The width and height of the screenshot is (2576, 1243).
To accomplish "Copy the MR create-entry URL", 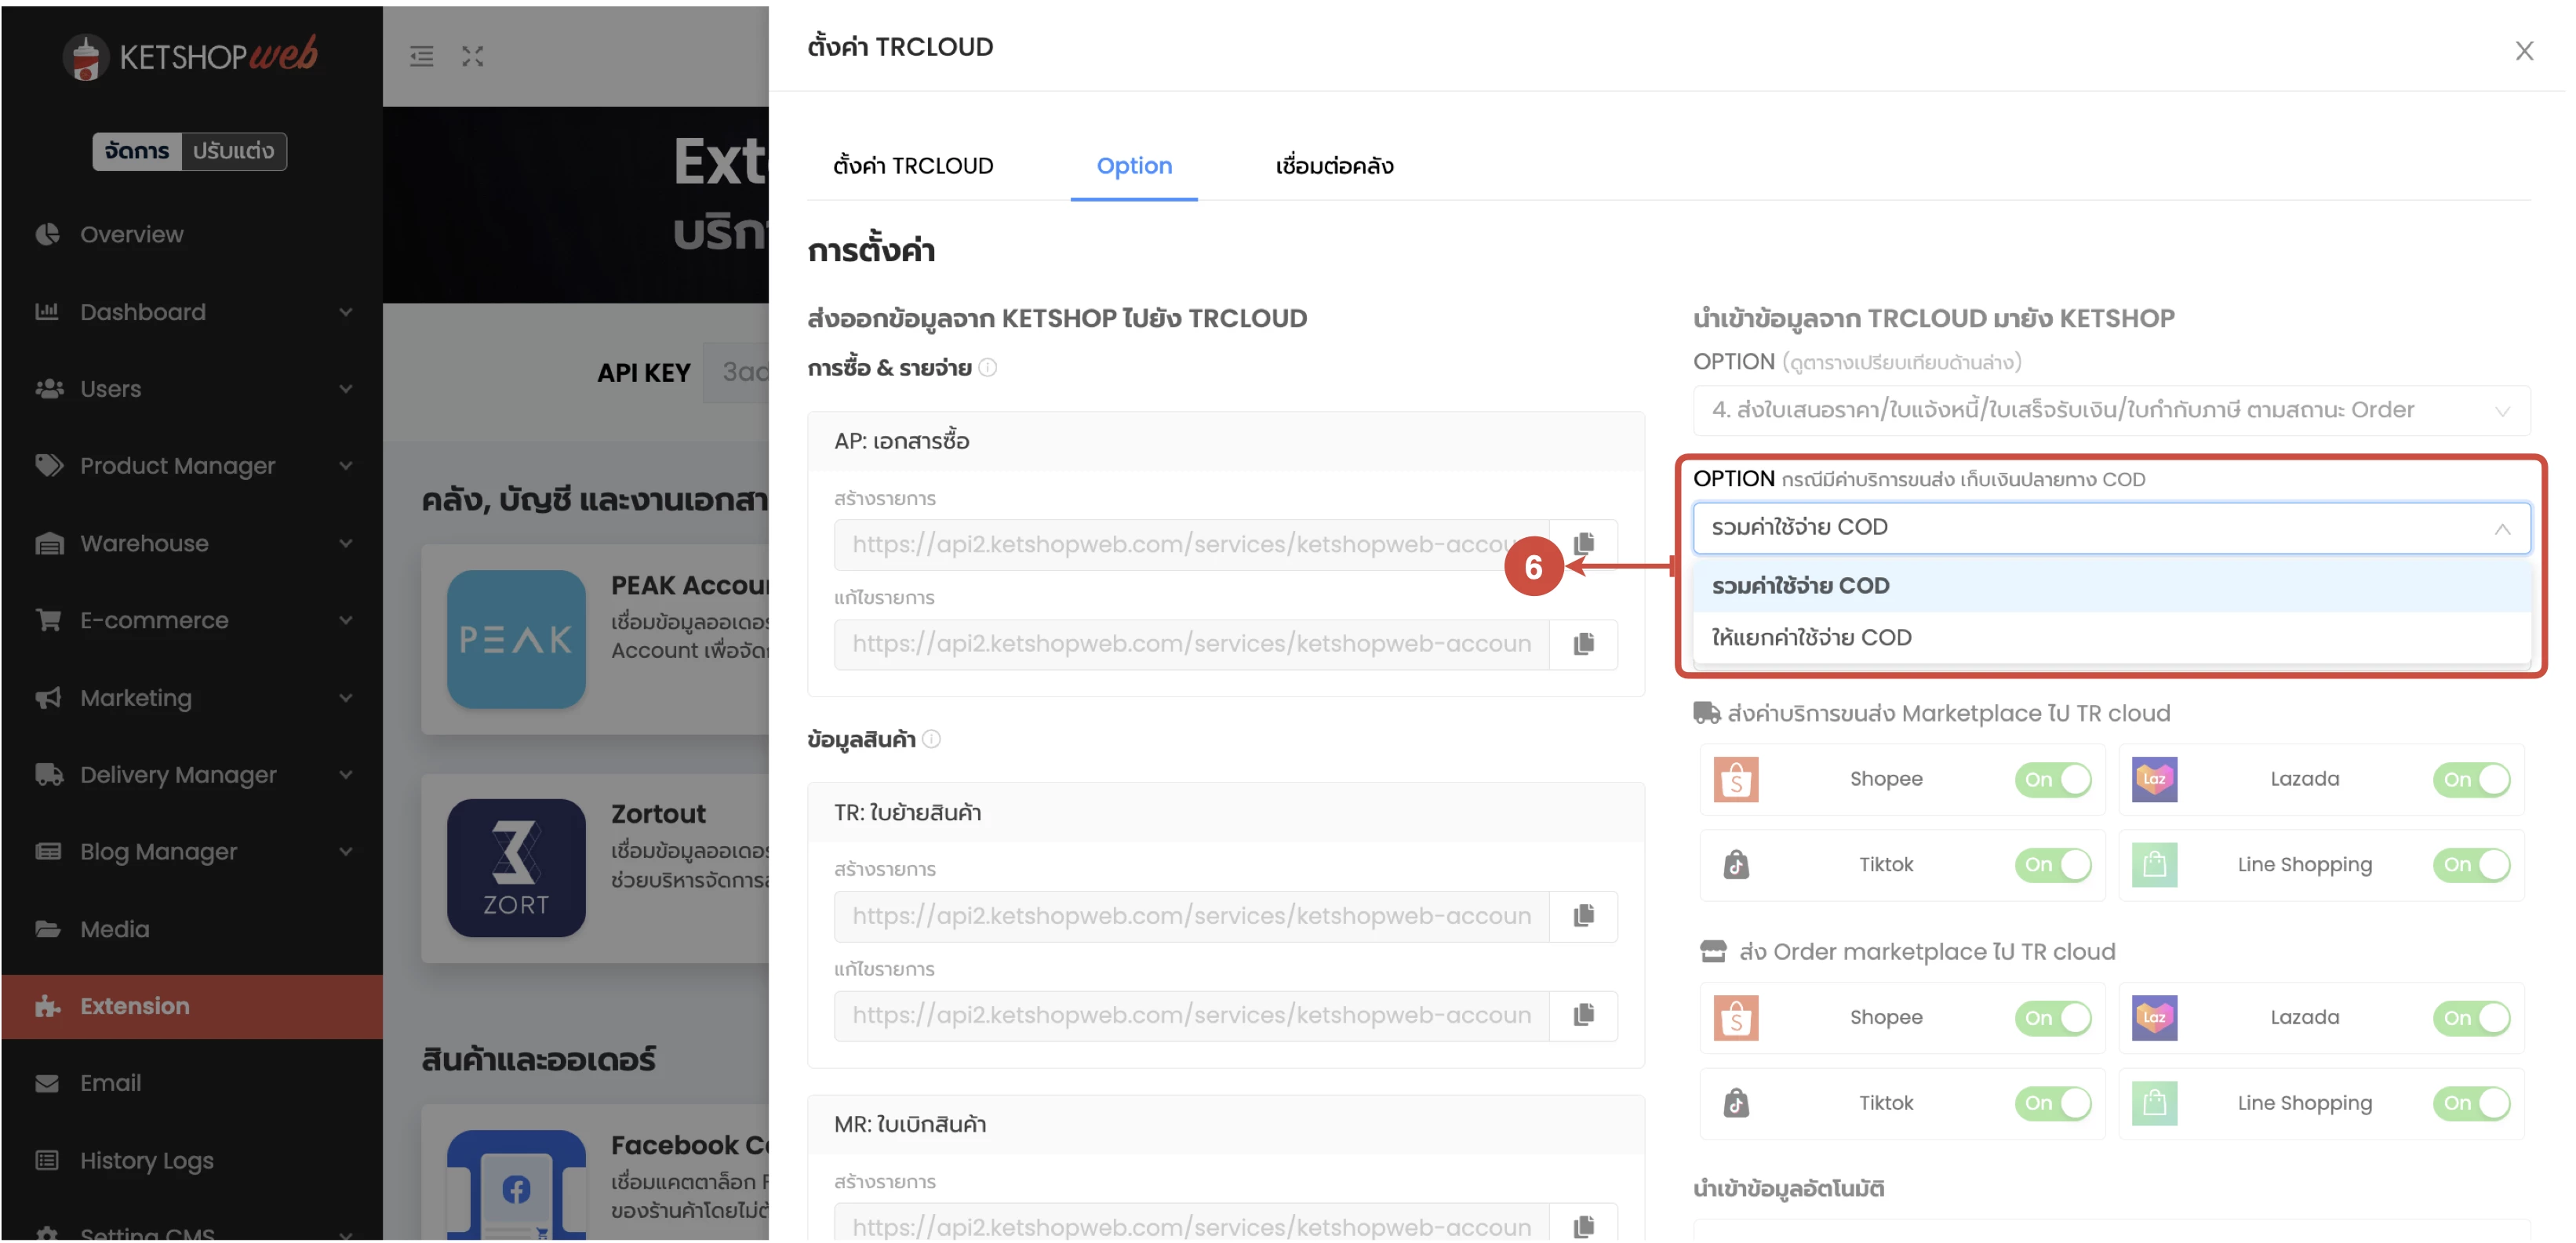I will (1583, 1226).
